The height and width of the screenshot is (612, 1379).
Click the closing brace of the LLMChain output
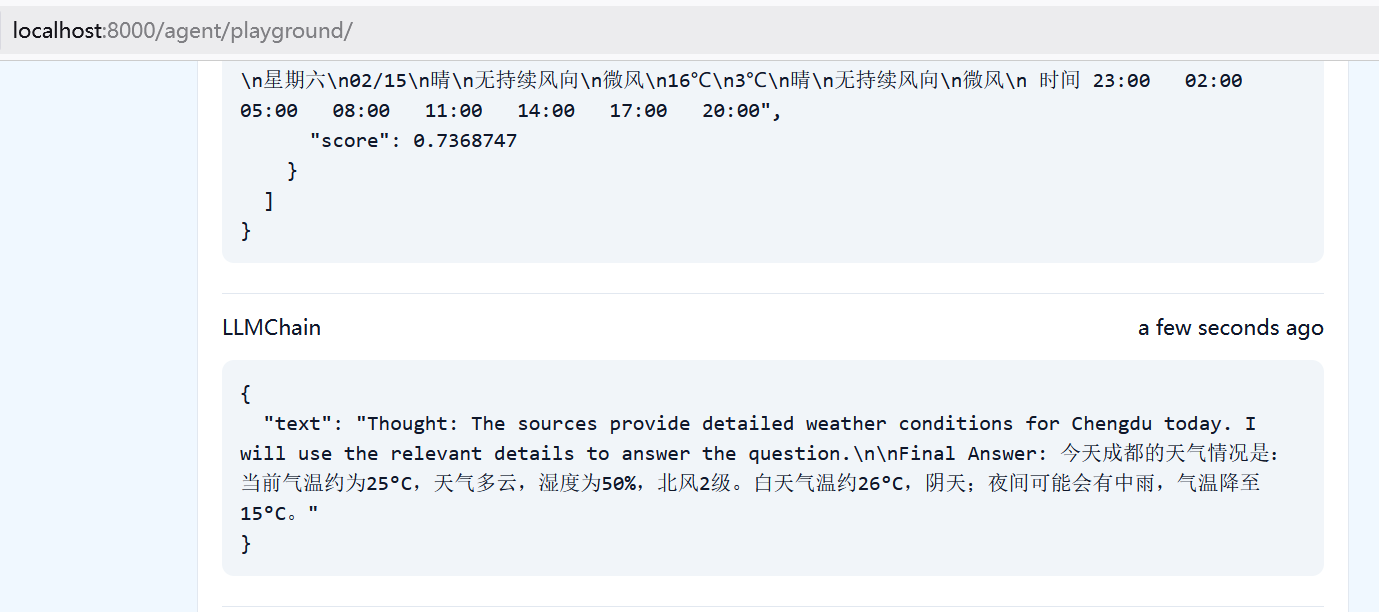pyautogui.click(x=246, y=544)
